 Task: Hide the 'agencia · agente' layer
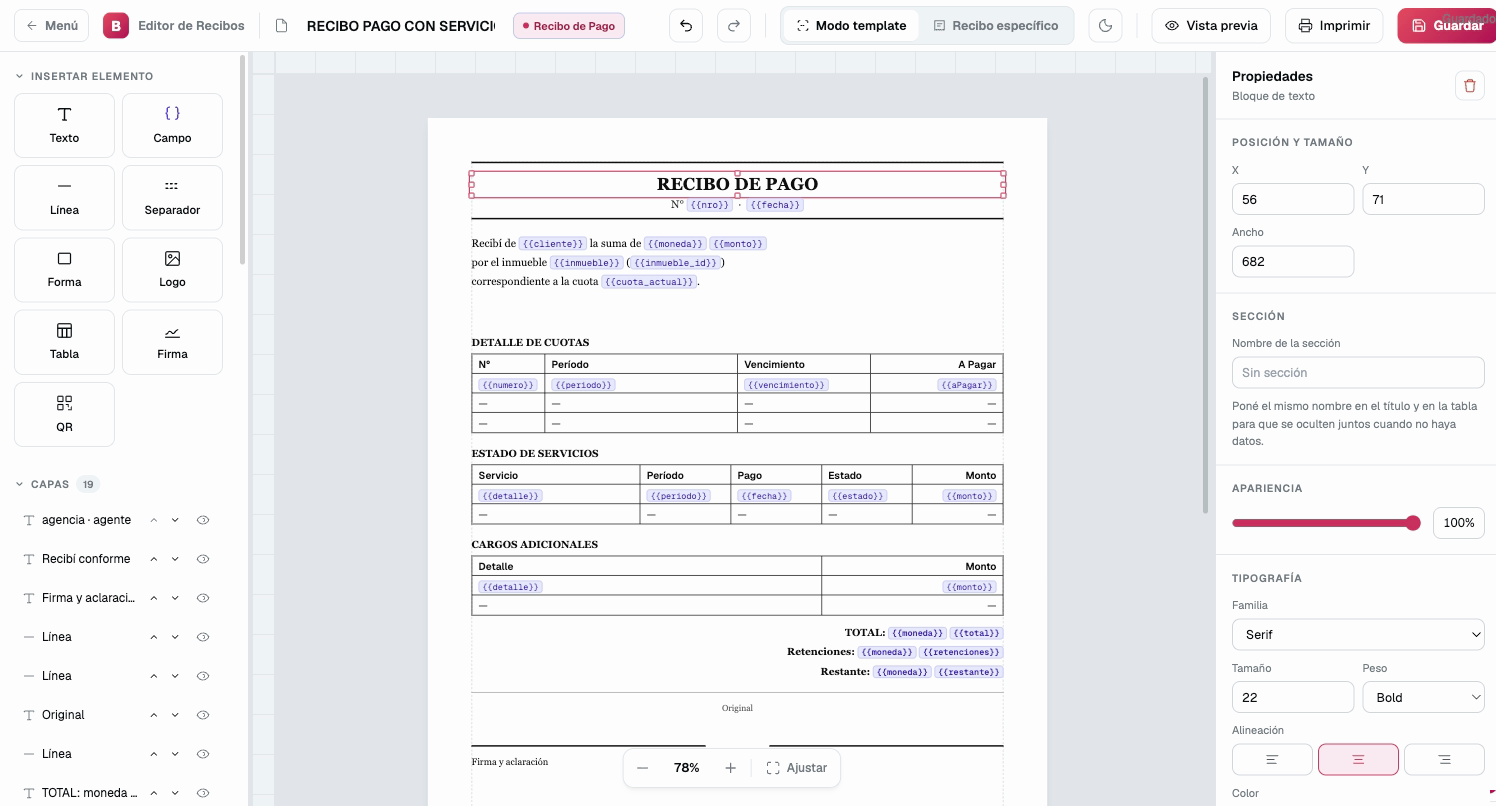(x=203, y=520)
